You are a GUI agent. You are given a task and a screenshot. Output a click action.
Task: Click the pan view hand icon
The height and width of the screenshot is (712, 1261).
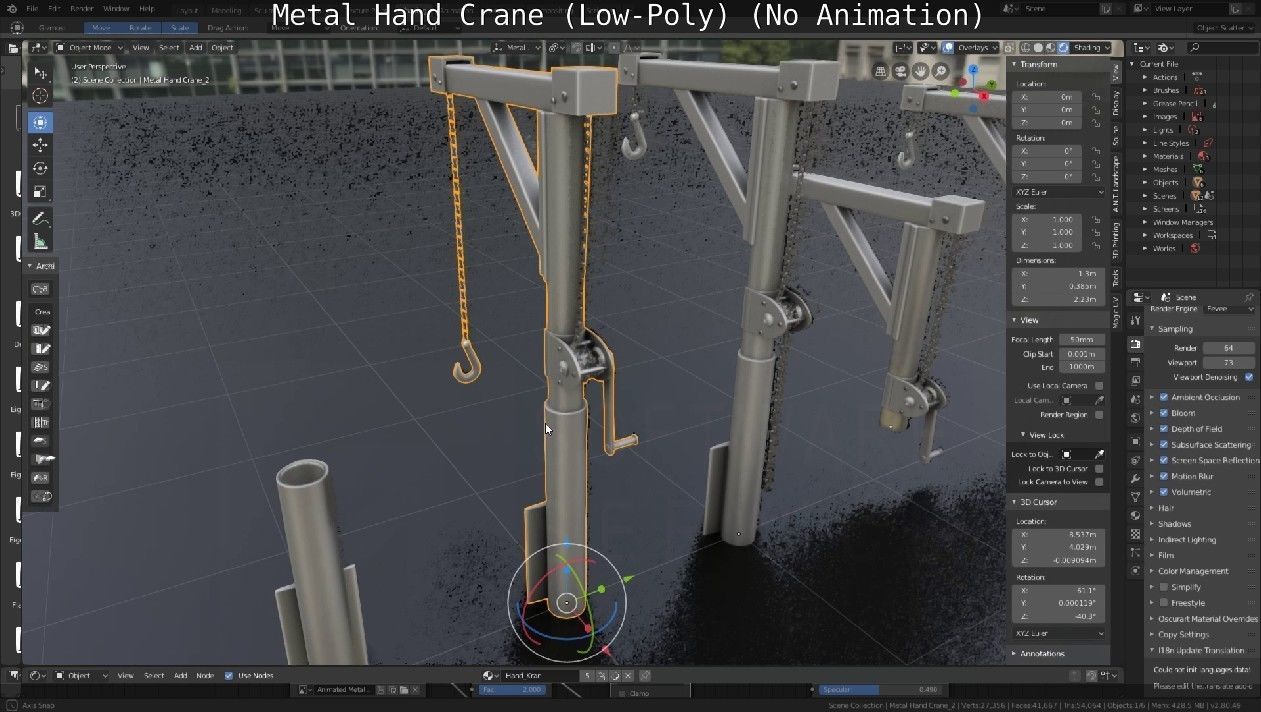pos(921,71)
